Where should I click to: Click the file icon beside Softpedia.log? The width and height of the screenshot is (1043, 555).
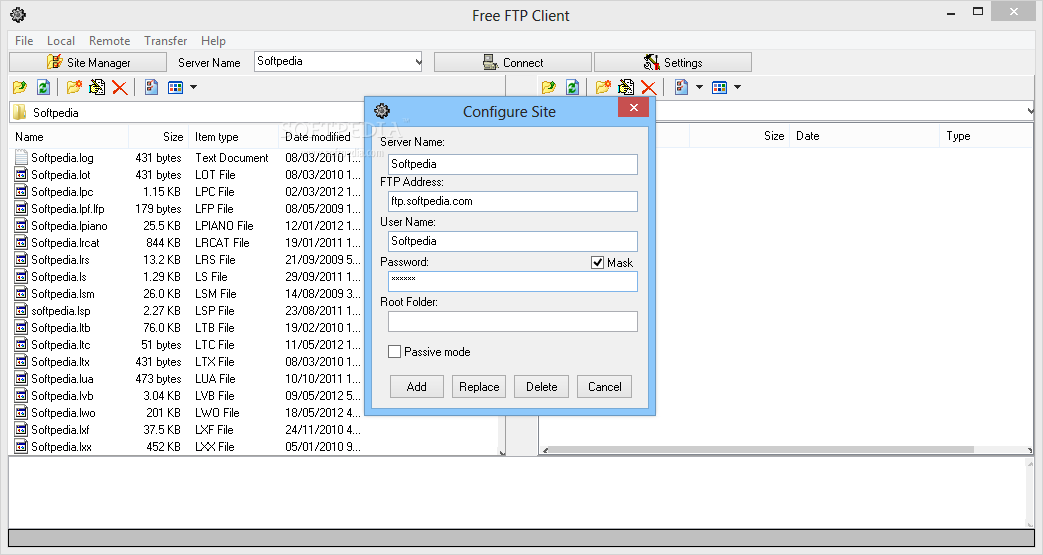[21, 158]
